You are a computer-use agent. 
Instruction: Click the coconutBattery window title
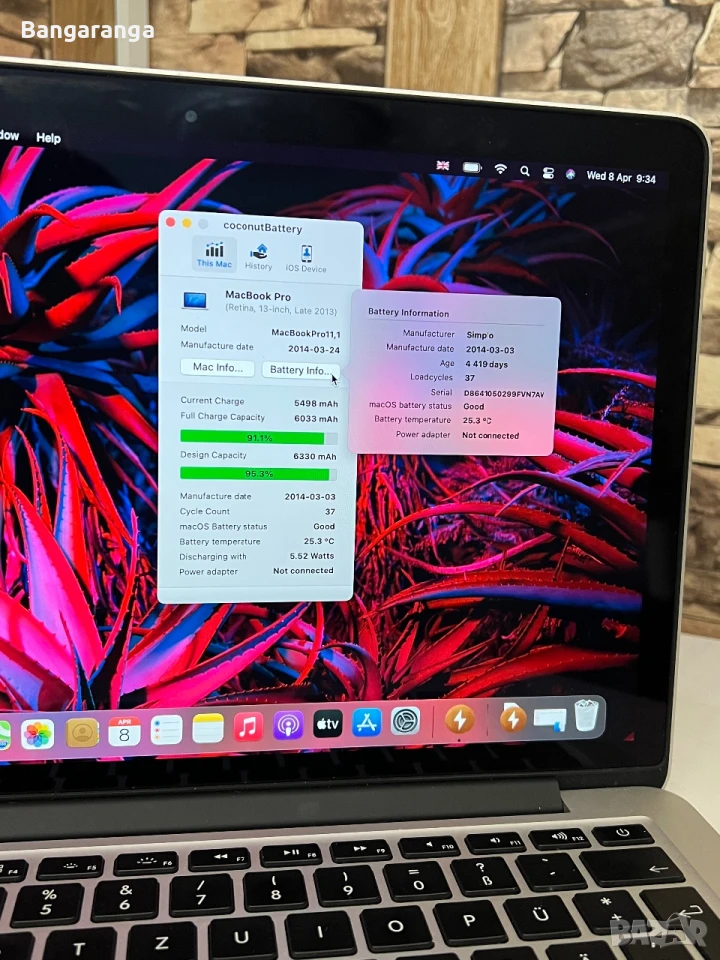pyautogui.click(x=263, y=227)
